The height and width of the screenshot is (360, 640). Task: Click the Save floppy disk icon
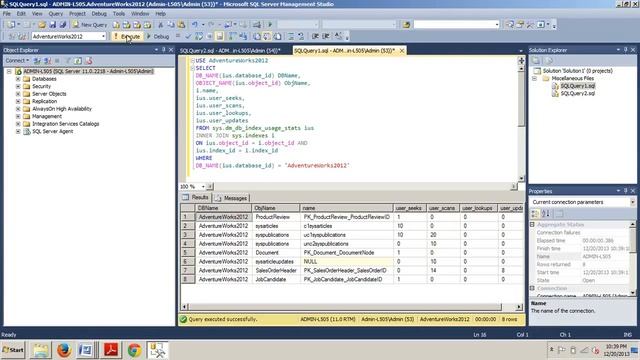click(x=53, y=25)
